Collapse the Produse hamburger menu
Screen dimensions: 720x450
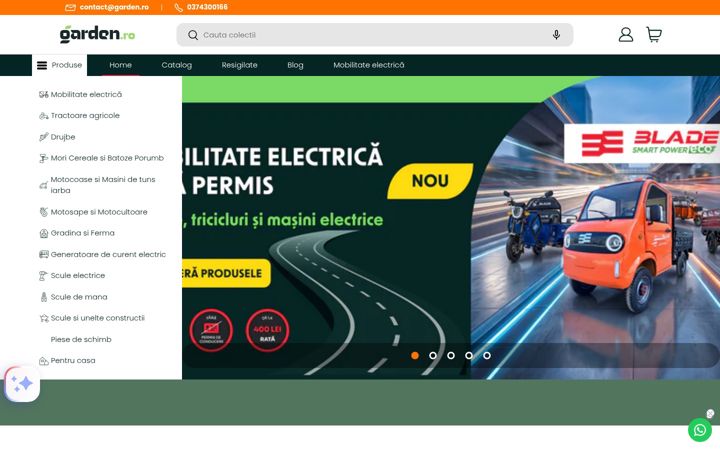pos(59,65)
